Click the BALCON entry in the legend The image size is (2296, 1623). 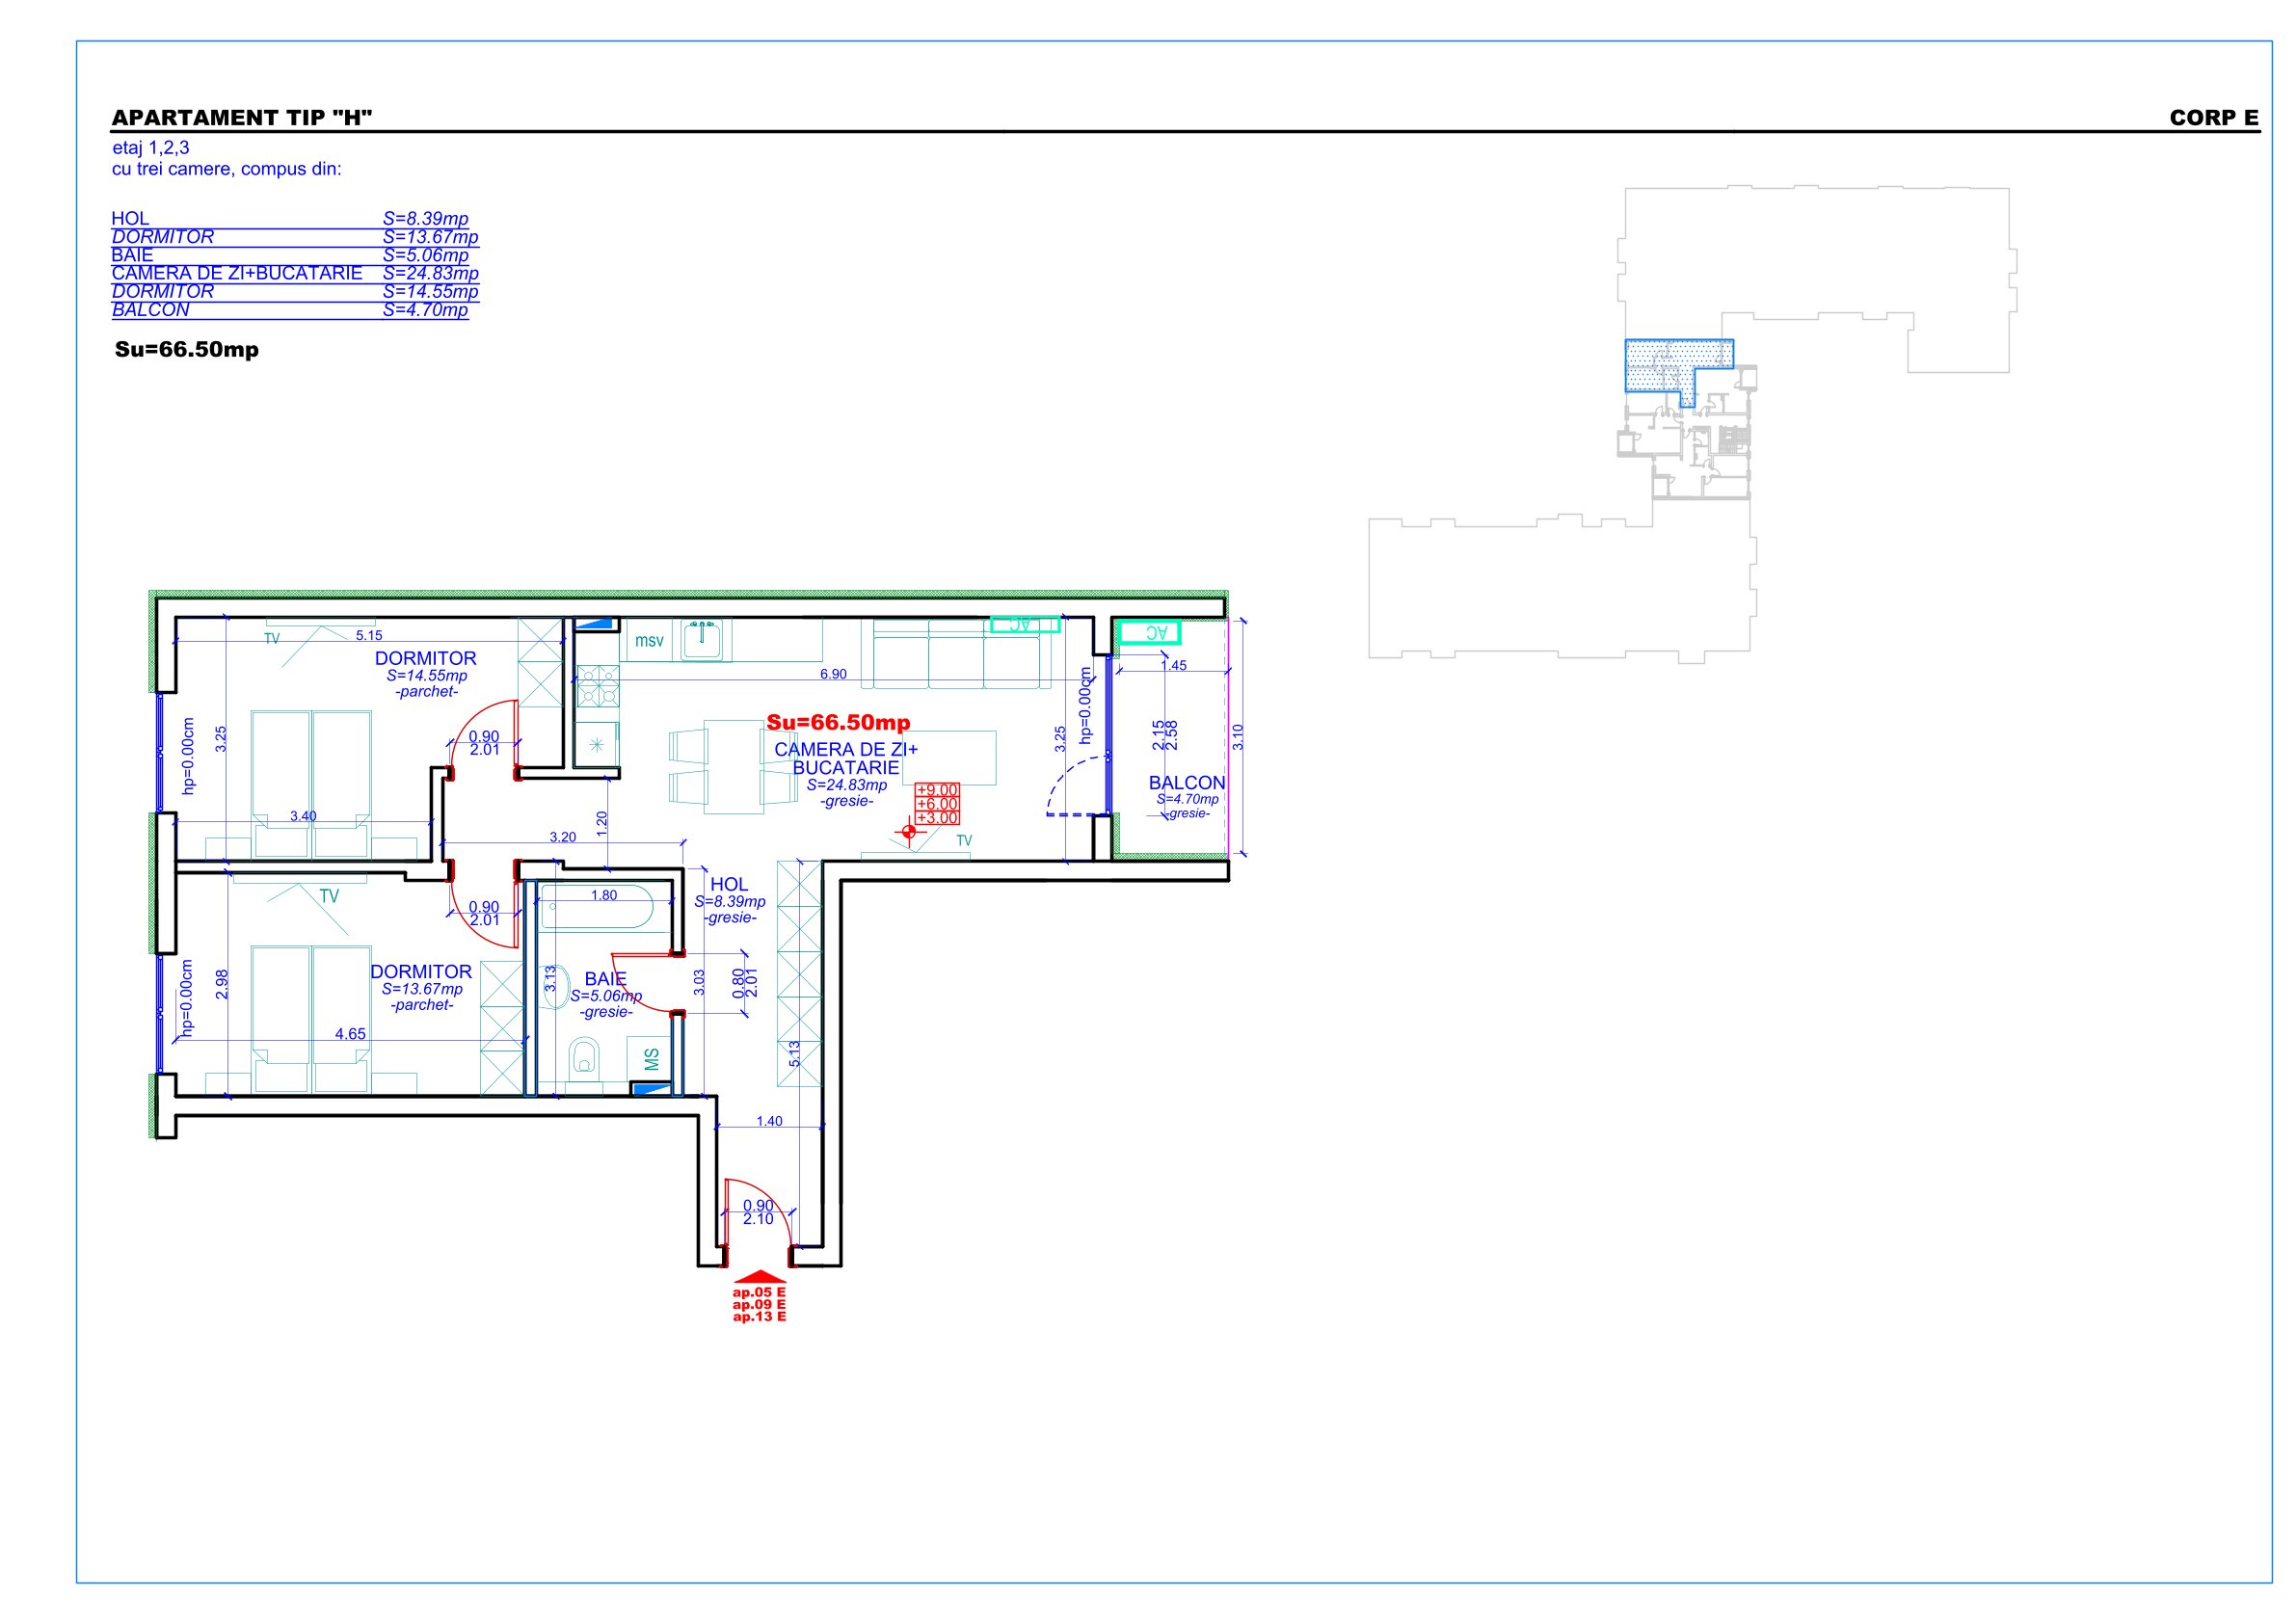tap(151, 310)
